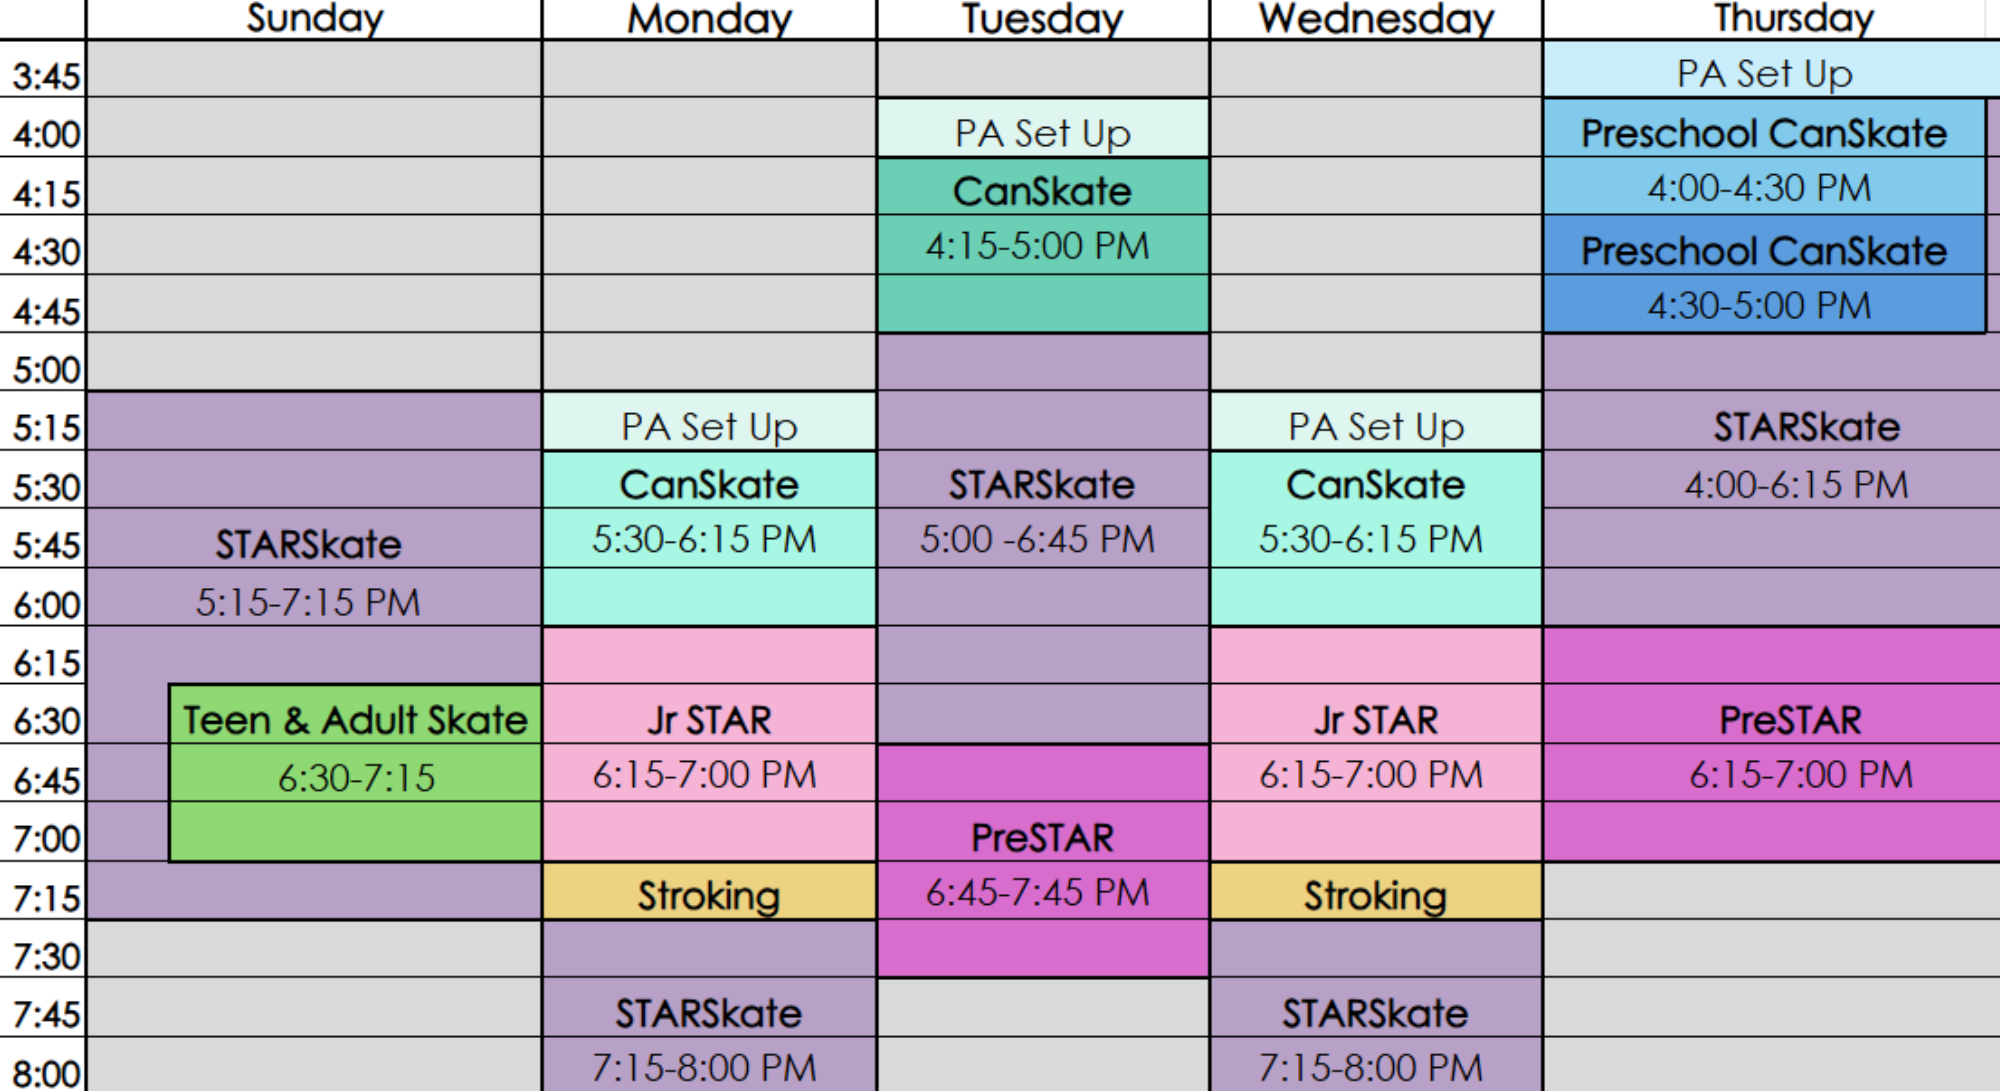2000x1091 pixels.
Task: Select Thursday's Preschool CanSkate 4:00-4:30 PM cell
Action: point(1764,157)
